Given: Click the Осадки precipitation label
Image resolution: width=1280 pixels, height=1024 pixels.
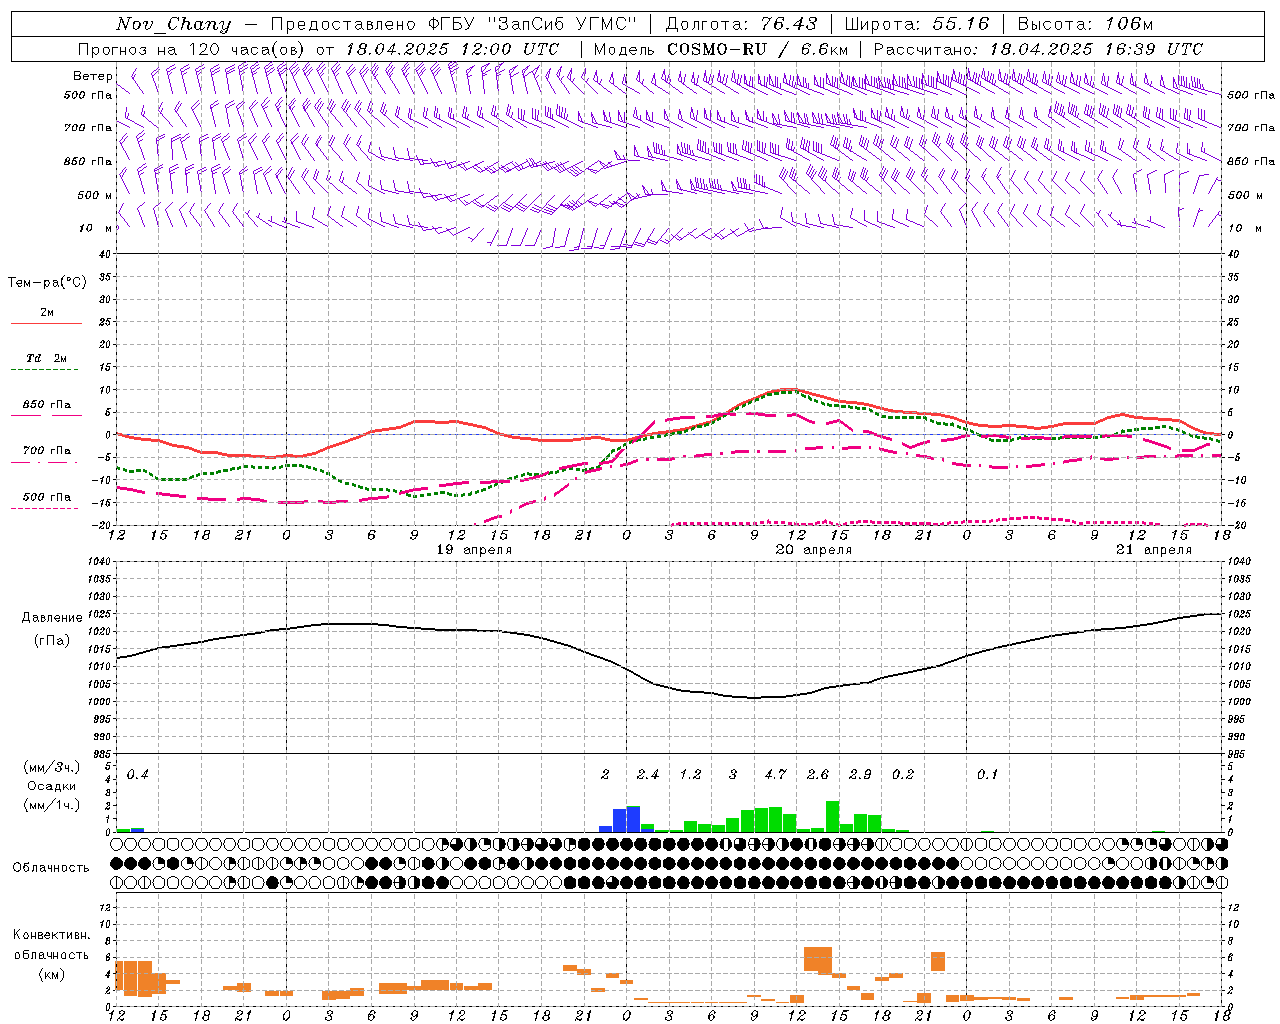Looking at the screenshot, I should click(52, 786).
